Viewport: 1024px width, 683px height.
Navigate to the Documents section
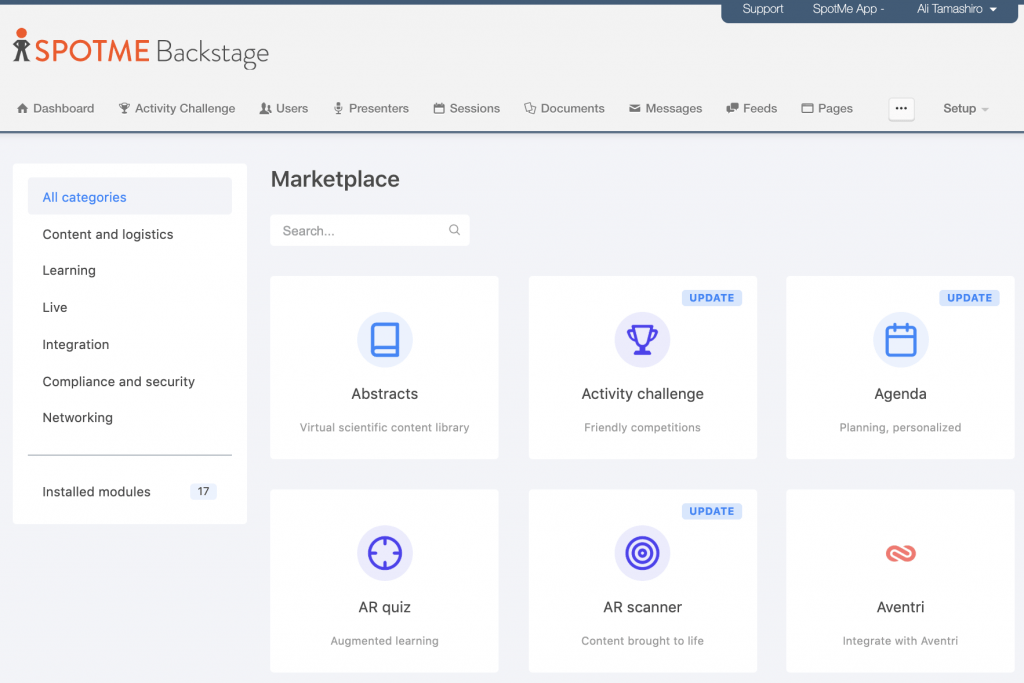pos(564,108)
